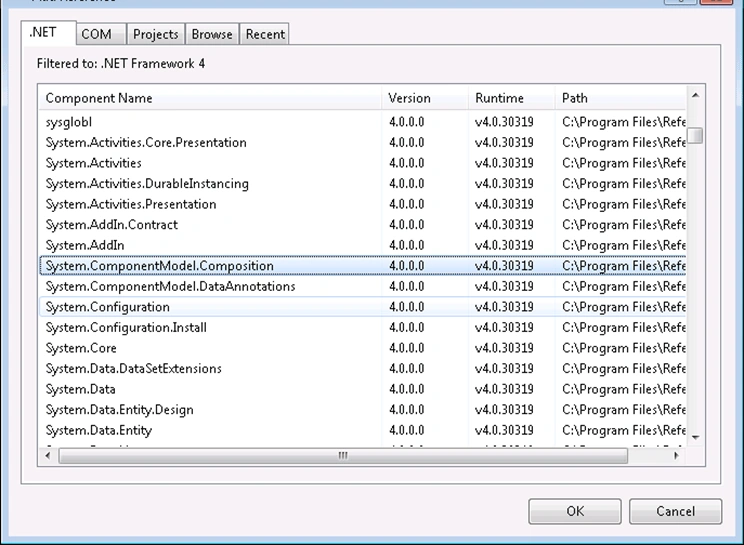744x545 pixels.
Task: Click the Path column header
Action: tap(621, 98)
